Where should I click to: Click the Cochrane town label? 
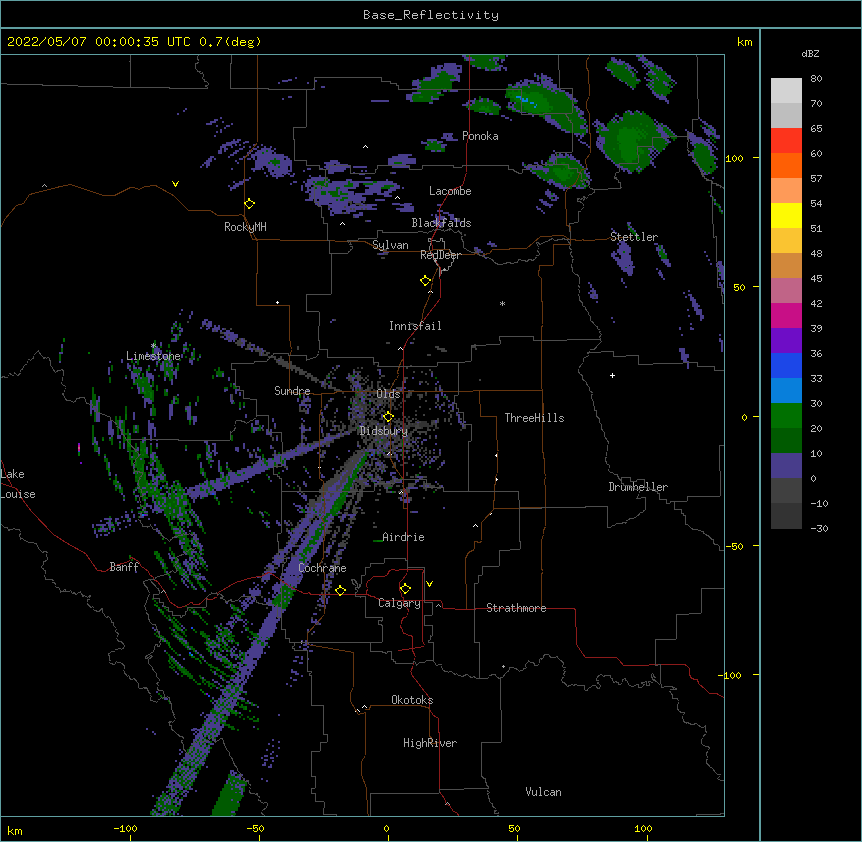click(322, 568)
